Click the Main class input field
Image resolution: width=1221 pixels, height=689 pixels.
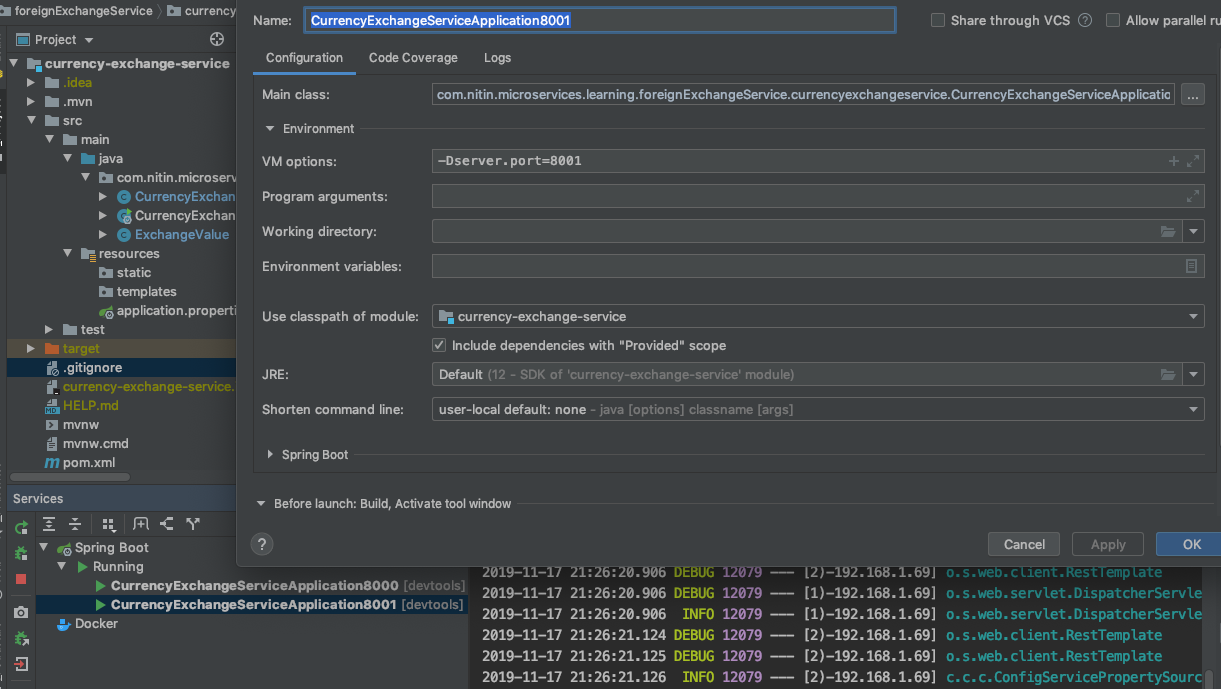click(805, 94)
